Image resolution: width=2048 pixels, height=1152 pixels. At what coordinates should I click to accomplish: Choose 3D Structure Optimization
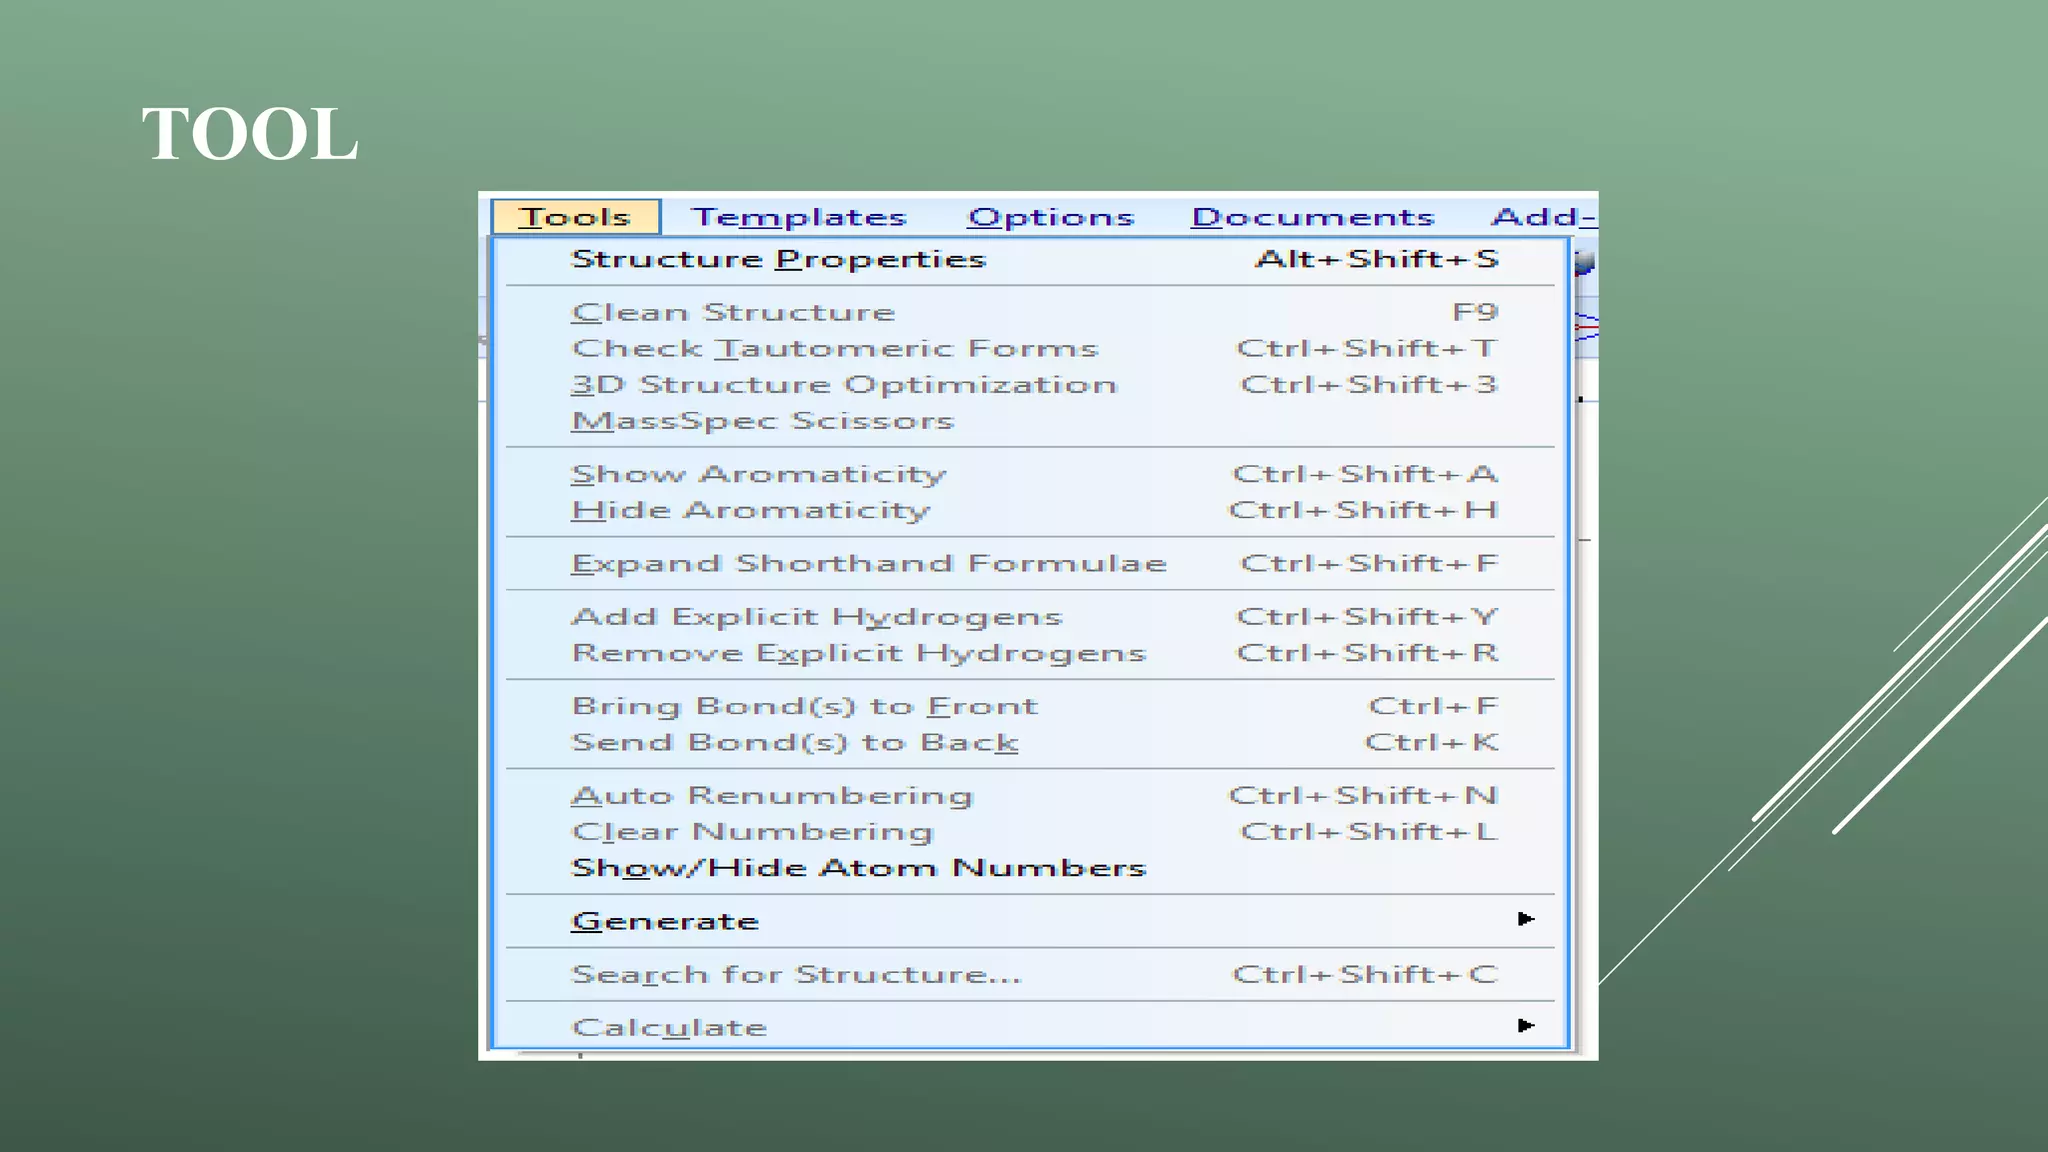pyautogui.click(x=844, y=384)
